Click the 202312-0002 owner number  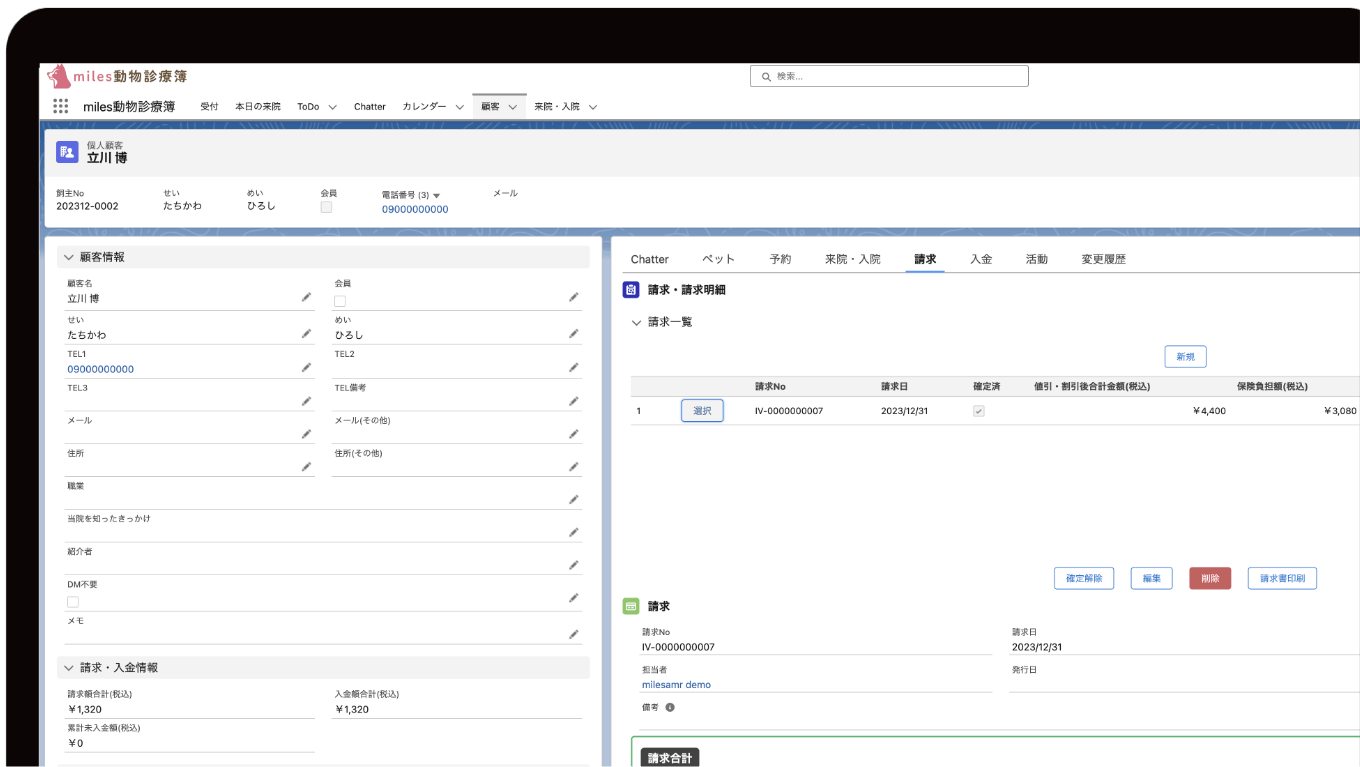click(87, 207)
